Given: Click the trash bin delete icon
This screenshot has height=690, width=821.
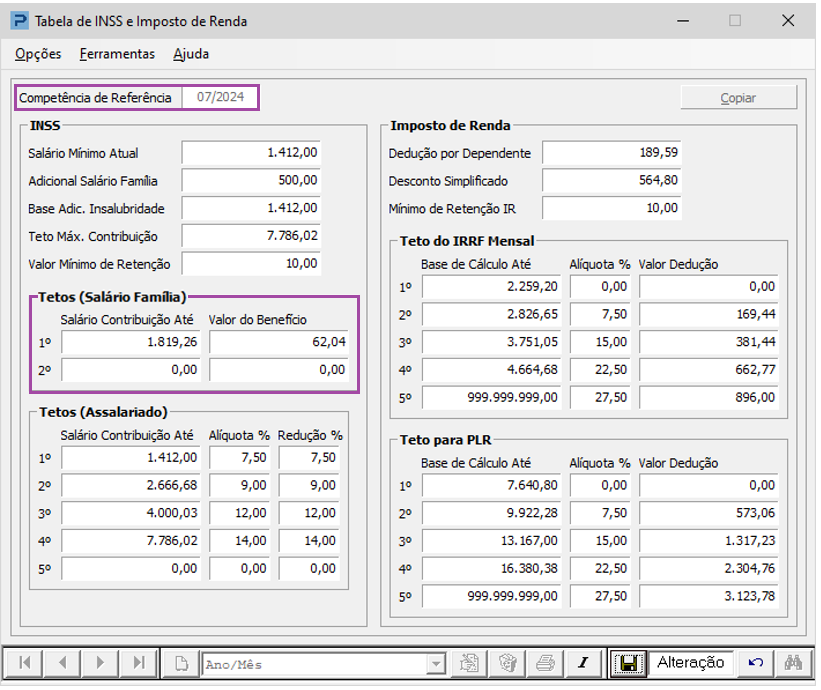Looking at the screenshot, I should click(507, 663).
